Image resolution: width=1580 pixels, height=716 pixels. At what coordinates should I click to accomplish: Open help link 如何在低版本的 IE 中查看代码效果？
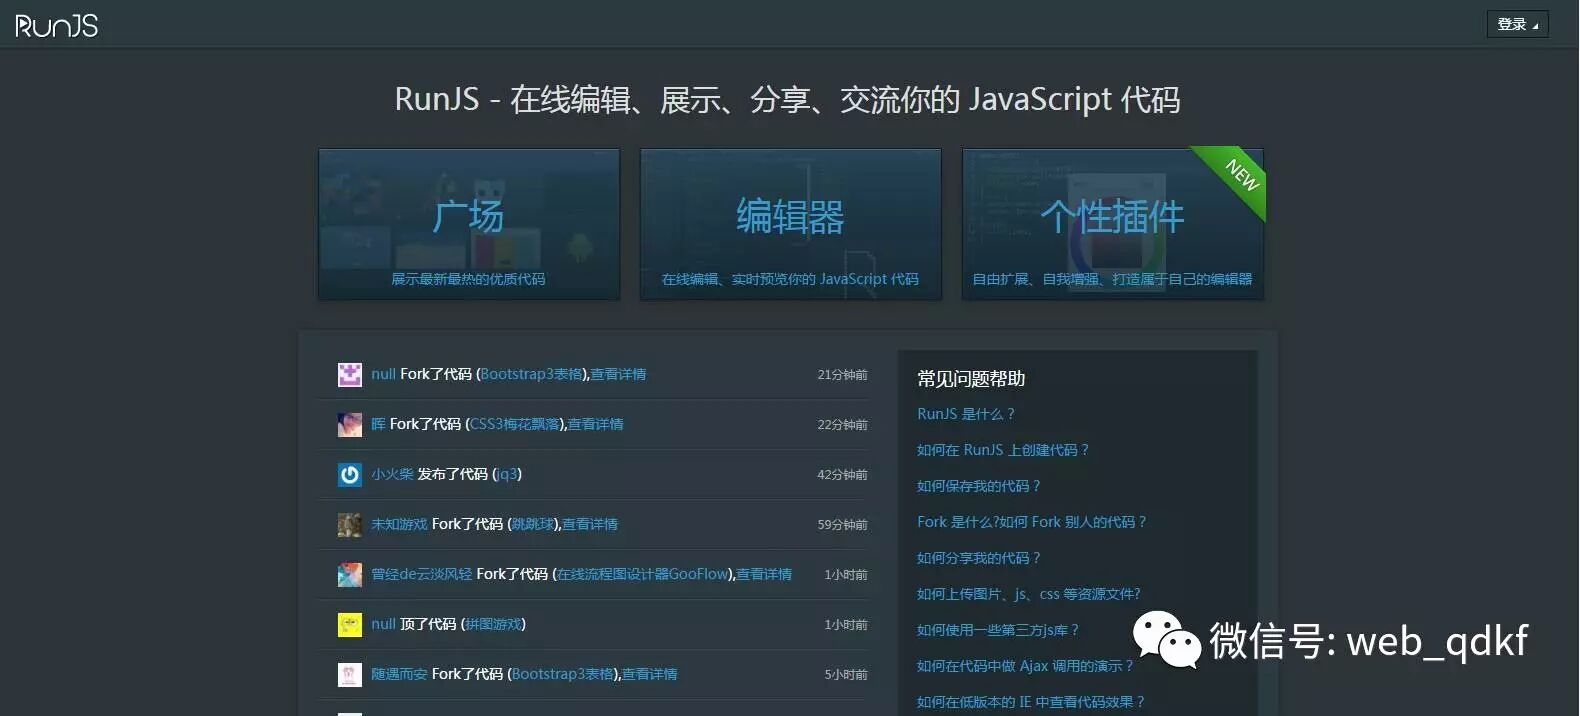pos(1031,702)
